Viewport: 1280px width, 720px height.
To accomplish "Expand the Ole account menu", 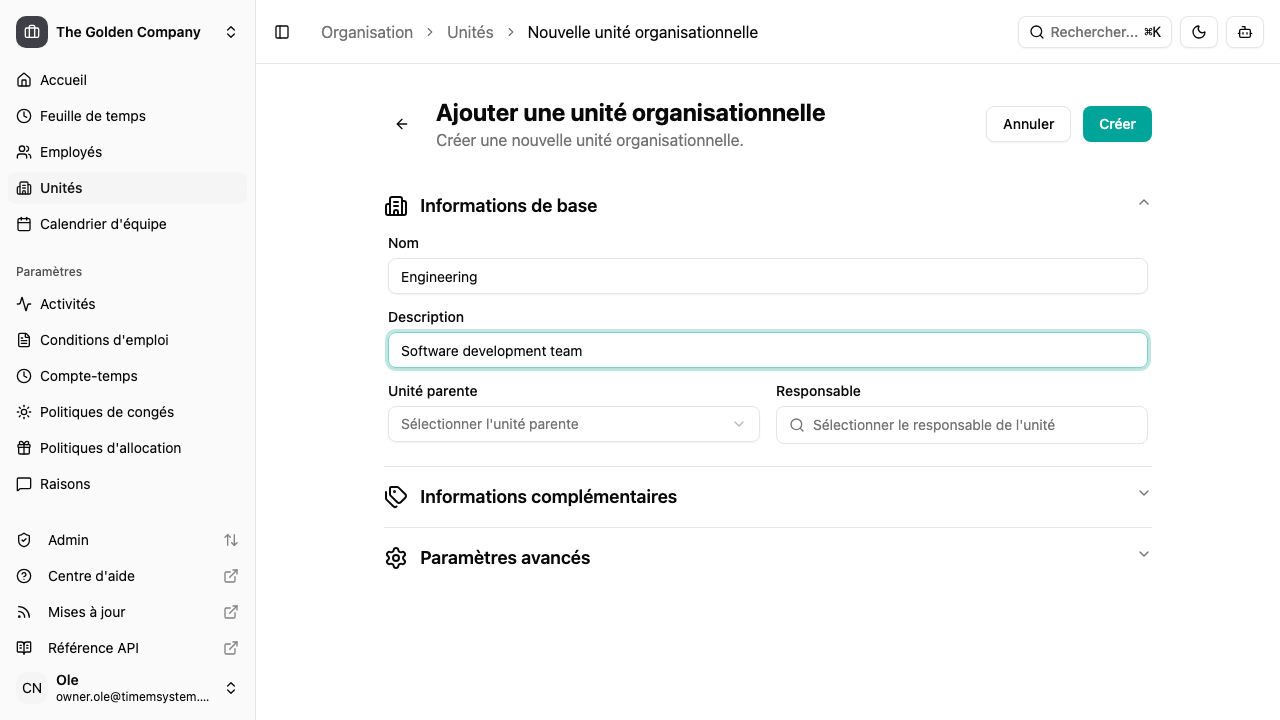I will (x=231, y=688).
